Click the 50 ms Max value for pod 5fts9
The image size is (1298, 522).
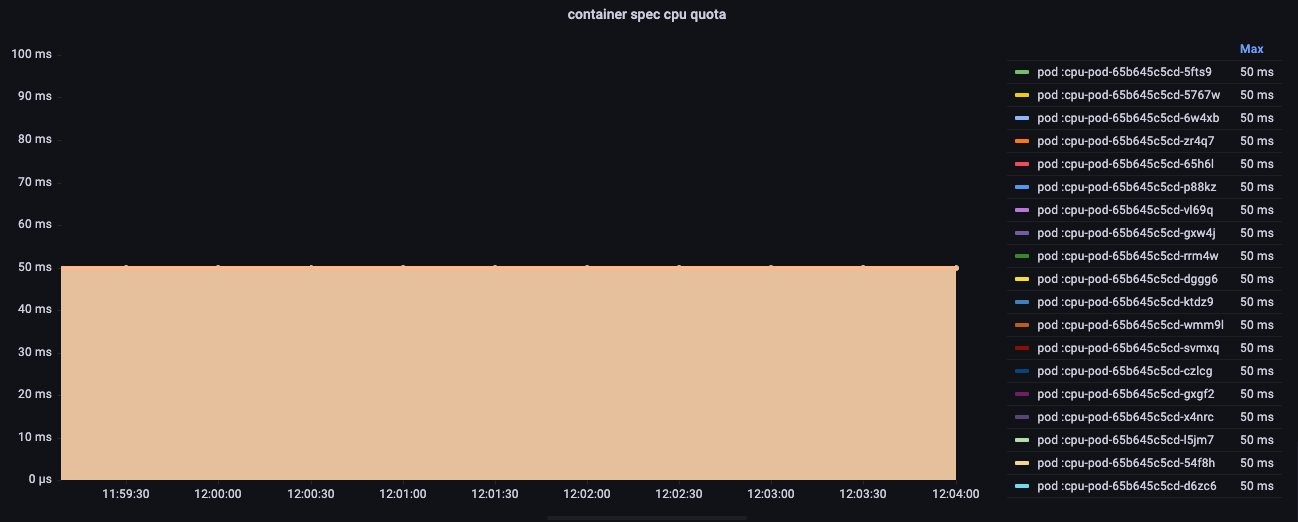point(1257,72)
